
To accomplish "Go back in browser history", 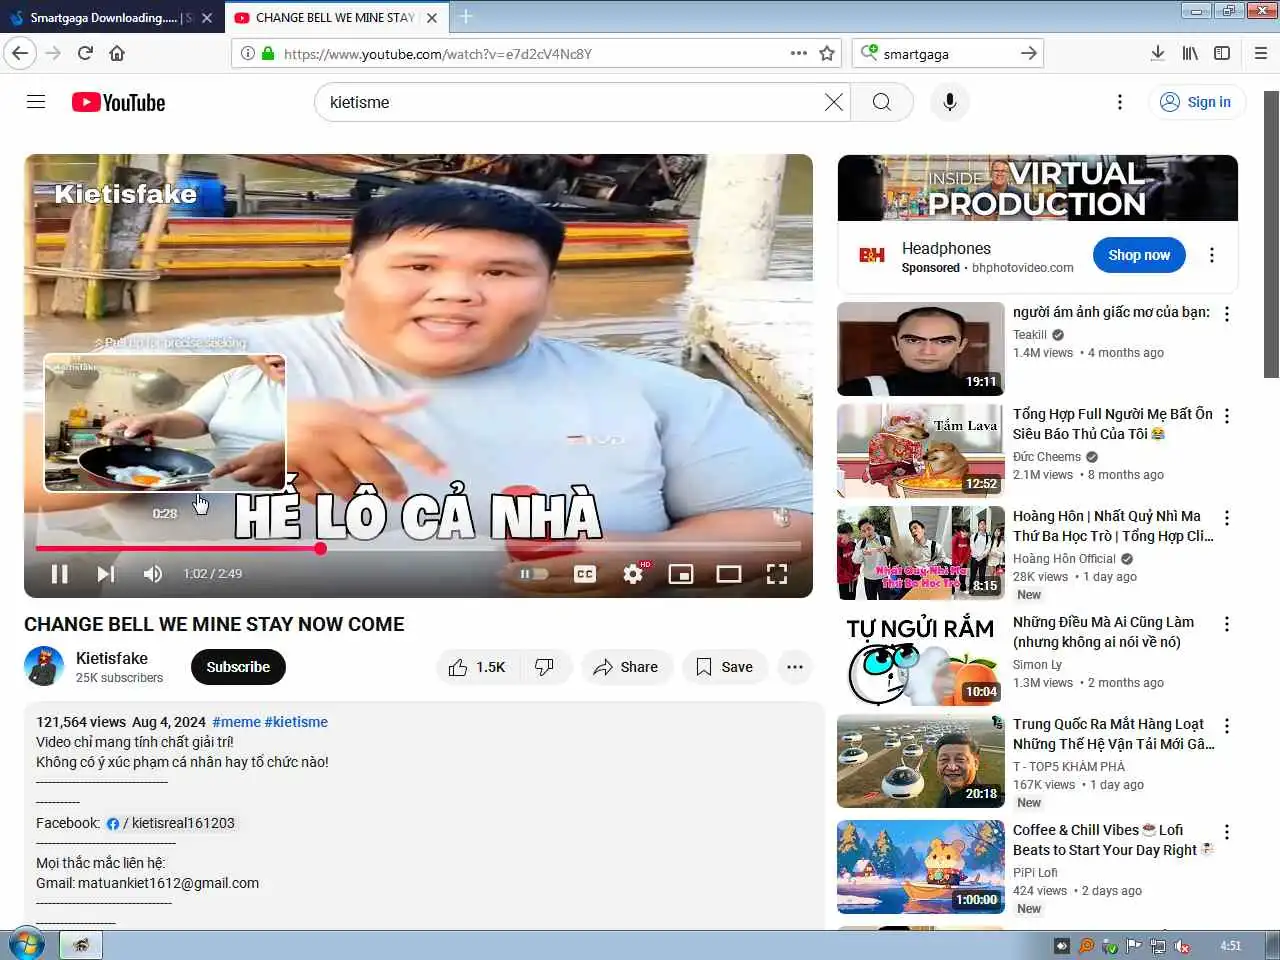I will 20,53.
